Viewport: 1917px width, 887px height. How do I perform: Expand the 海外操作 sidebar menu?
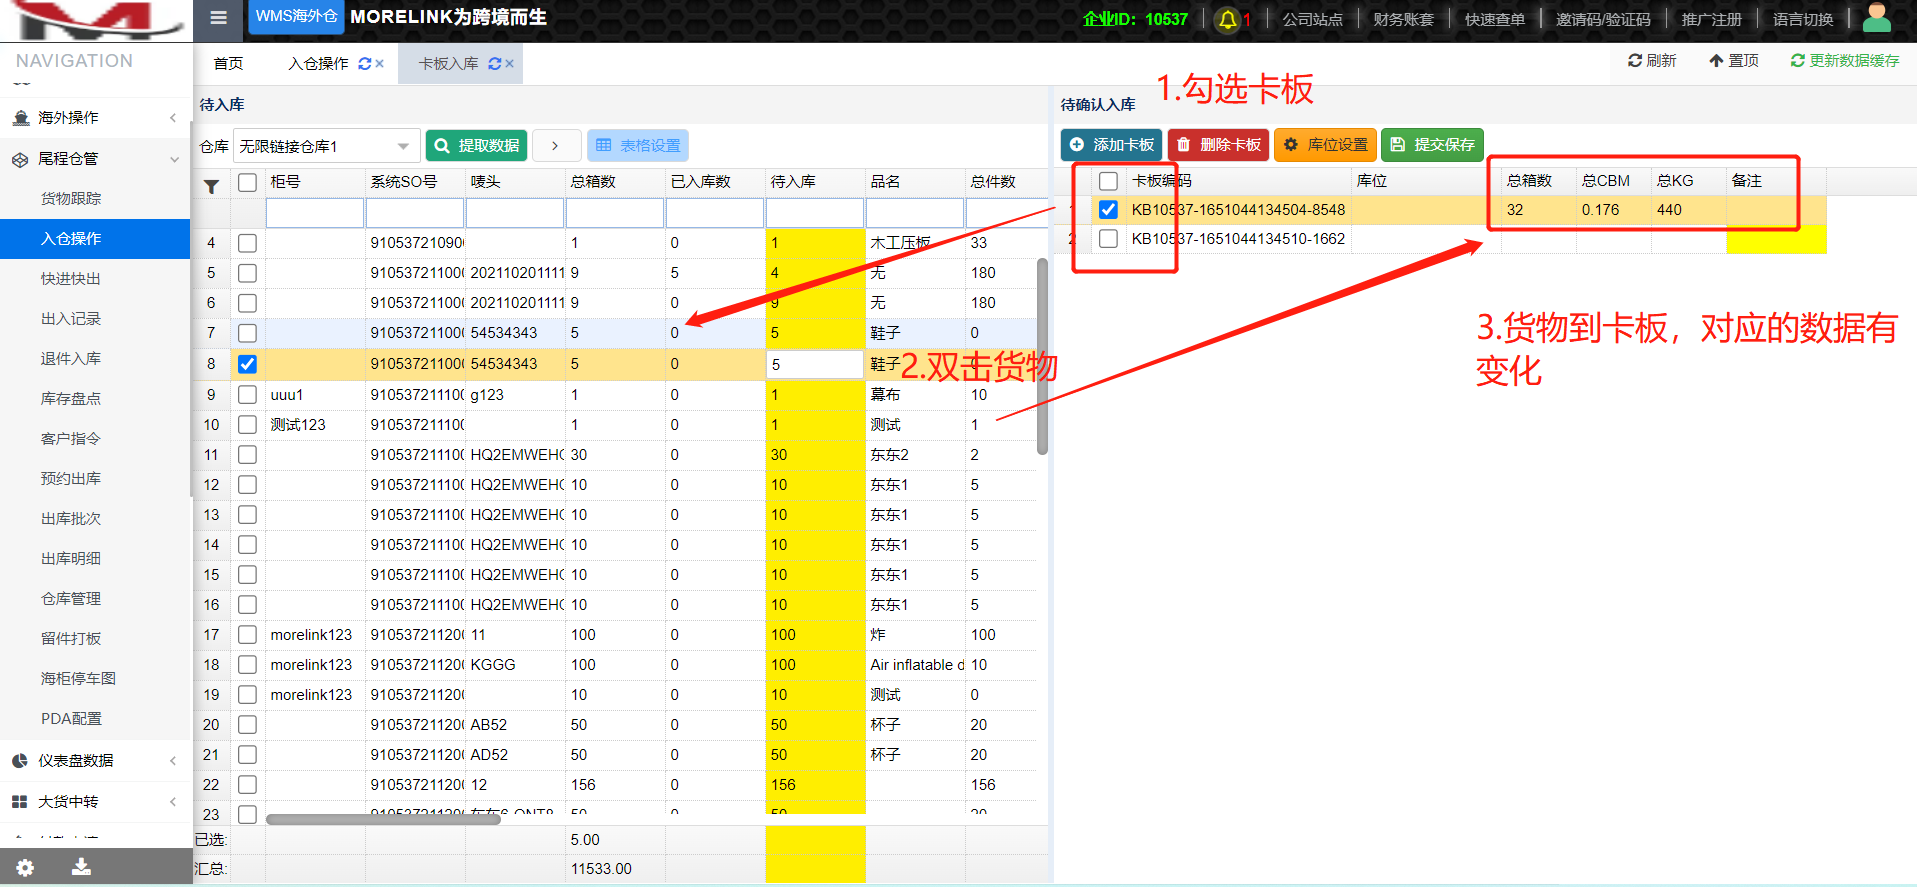click(x=95, y=118)
